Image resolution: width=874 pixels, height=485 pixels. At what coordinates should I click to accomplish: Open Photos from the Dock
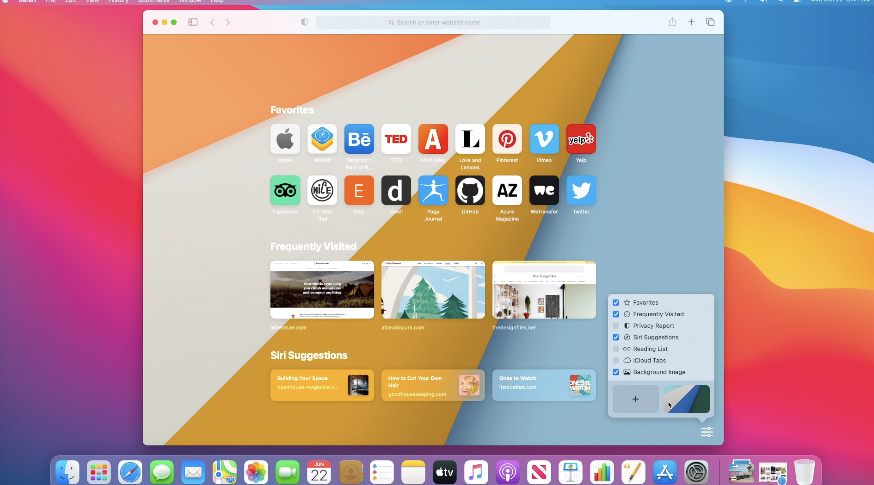click(x=256, y=473)
